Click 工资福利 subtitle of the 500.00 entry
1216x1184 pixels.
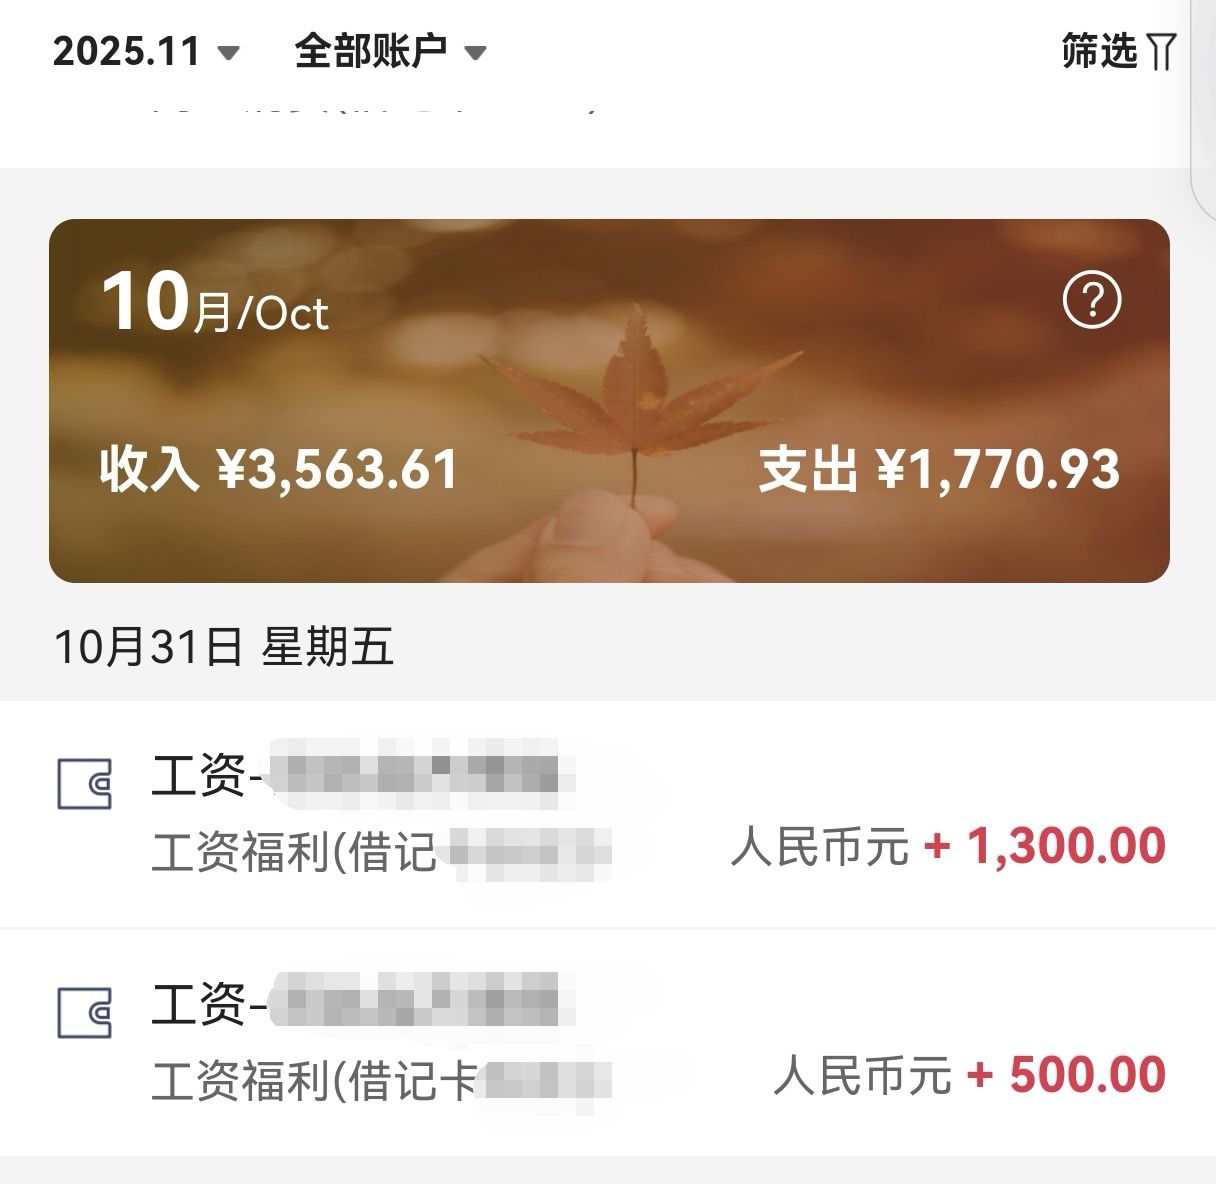click(x=313, y=1081)
